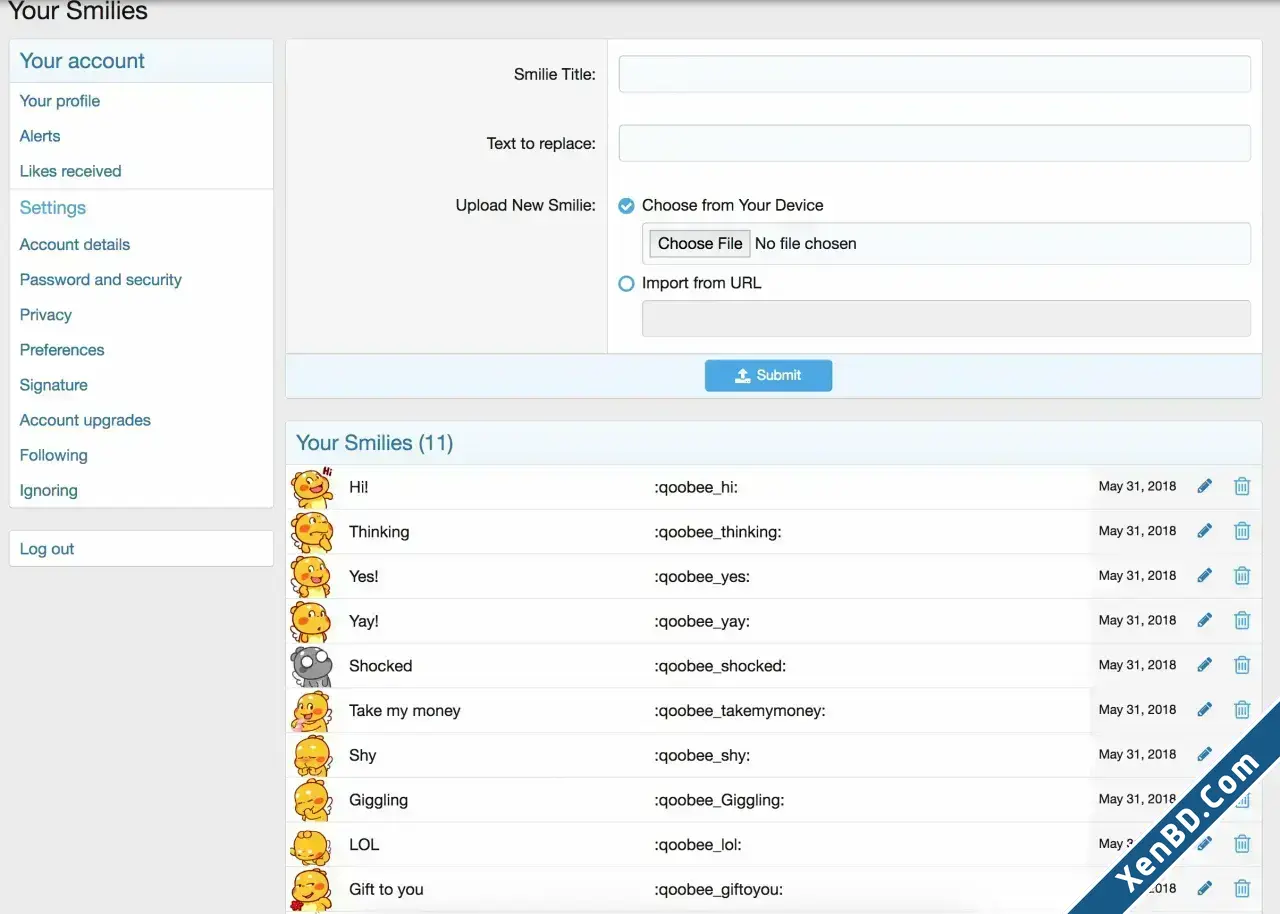Image resolution: width=1280 pixels, height=914 pixels.
Task: Click the Giggling smilie image
Action: (x=311, y=800)
